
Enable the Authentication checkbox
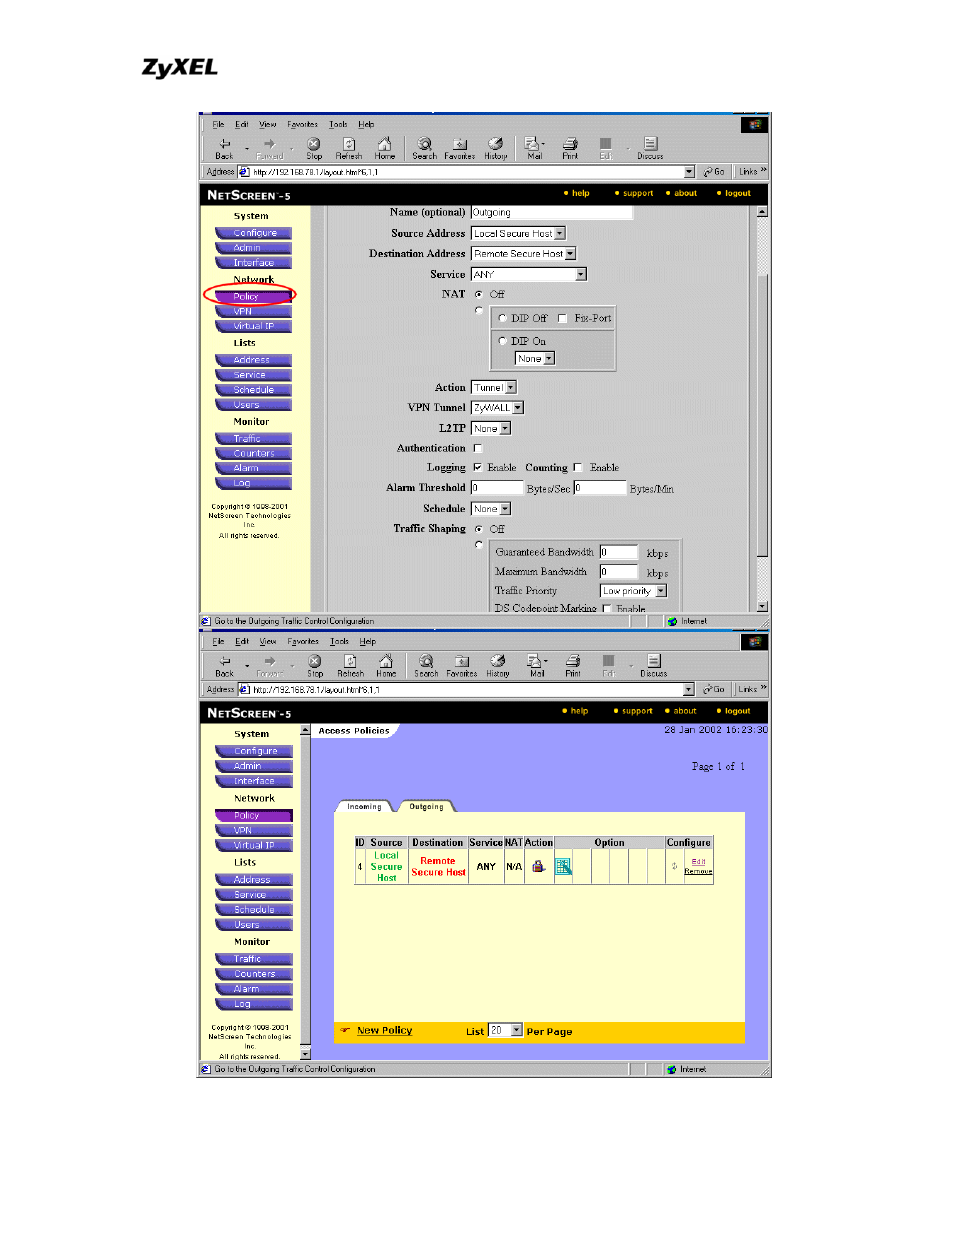pyautogui.click(x=477, y=448)
